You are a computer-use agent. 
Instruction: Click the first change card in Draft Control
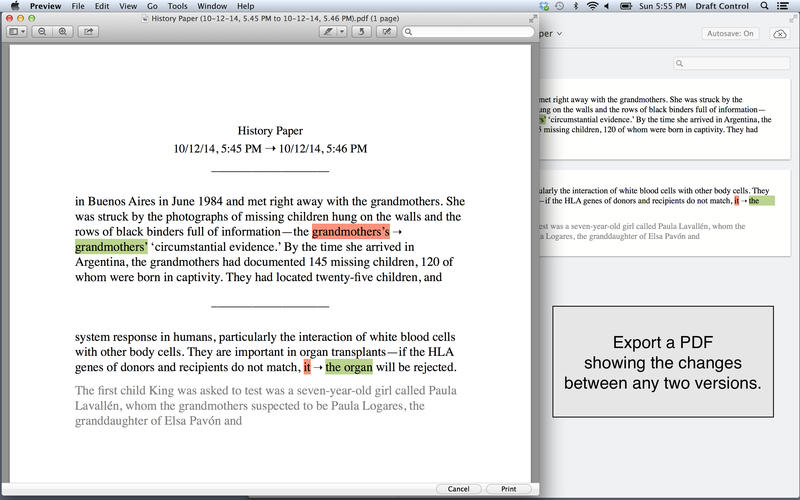click(664, 119)
